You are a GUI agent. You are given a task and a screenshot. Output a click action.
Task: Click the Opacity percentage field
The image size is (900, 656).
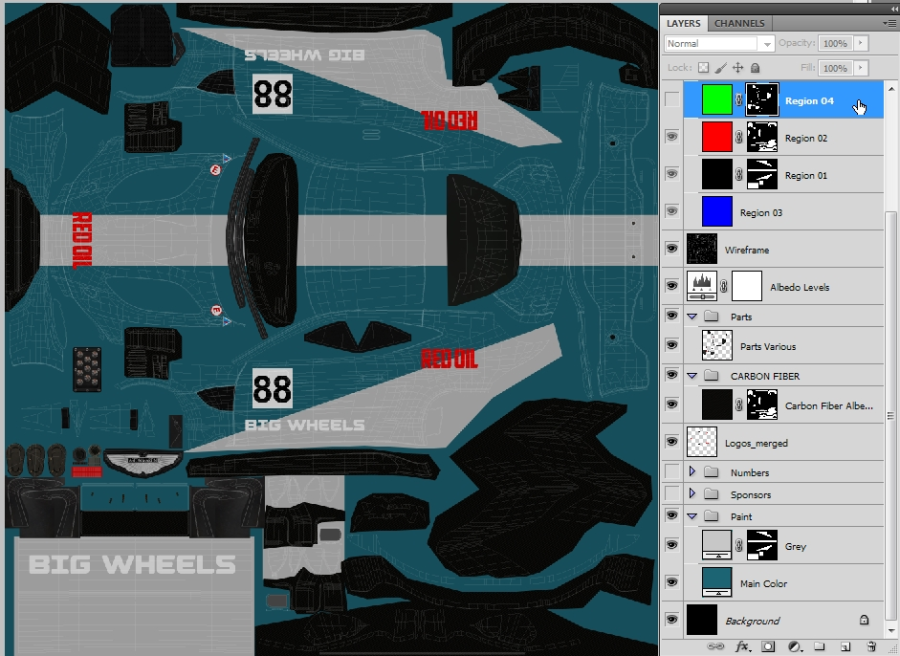click(x=835, y=43)
